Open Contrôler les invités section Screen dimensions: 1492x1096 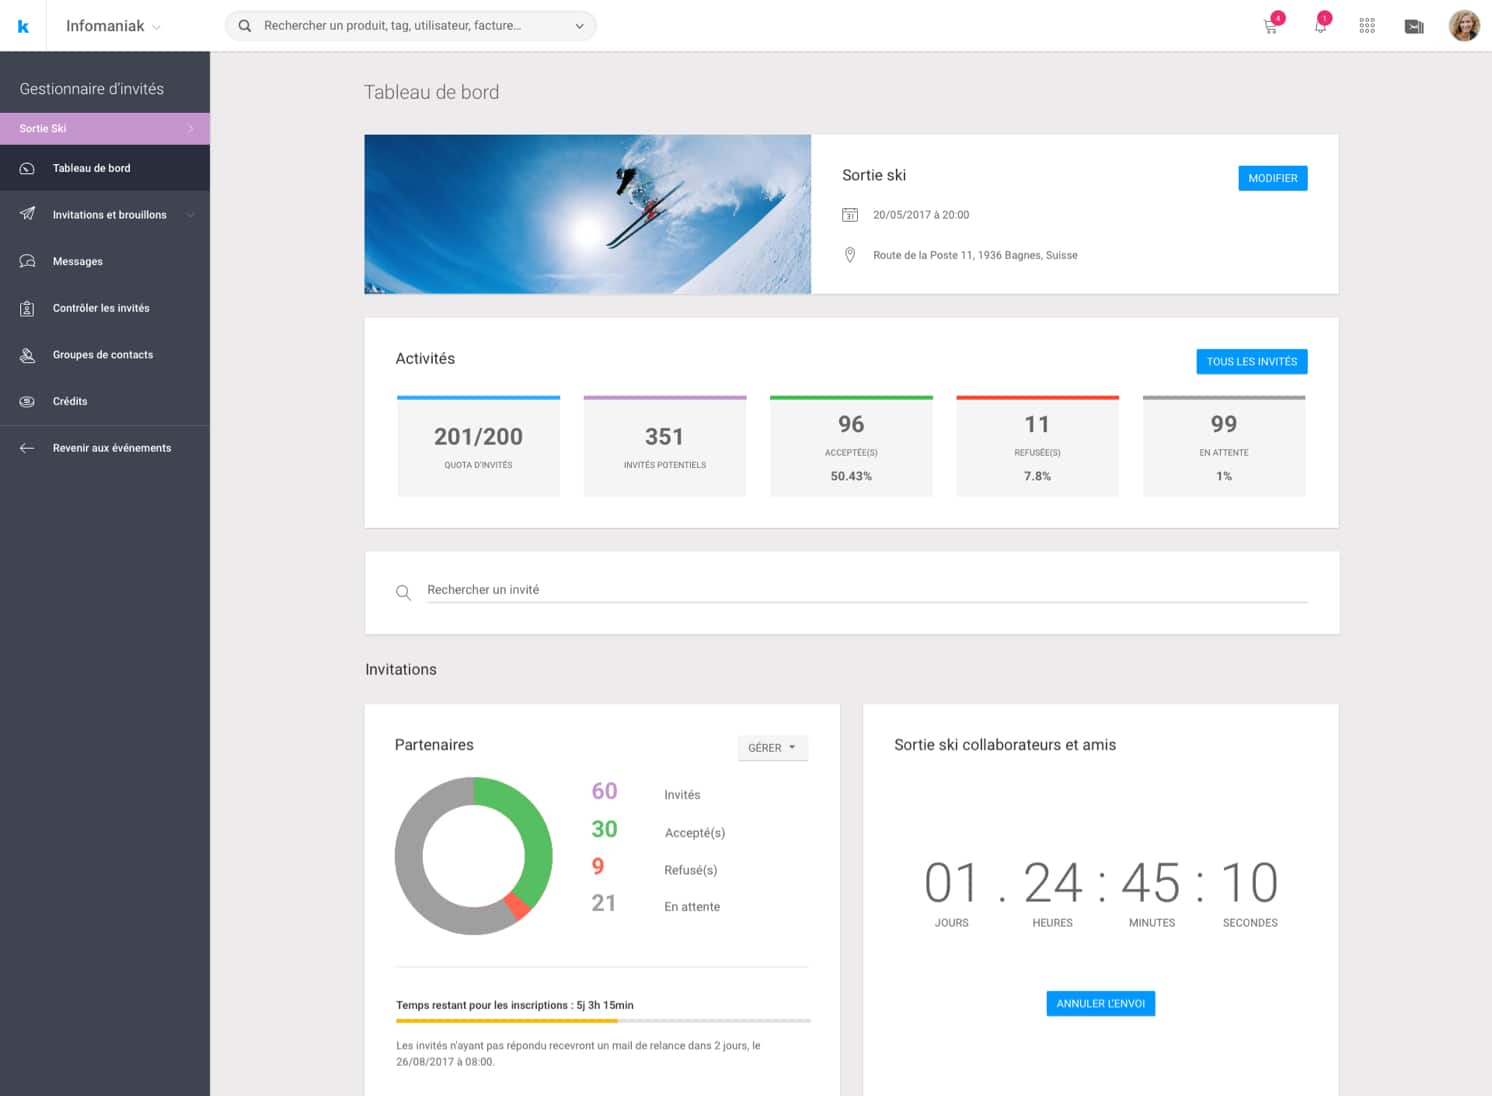101,309
